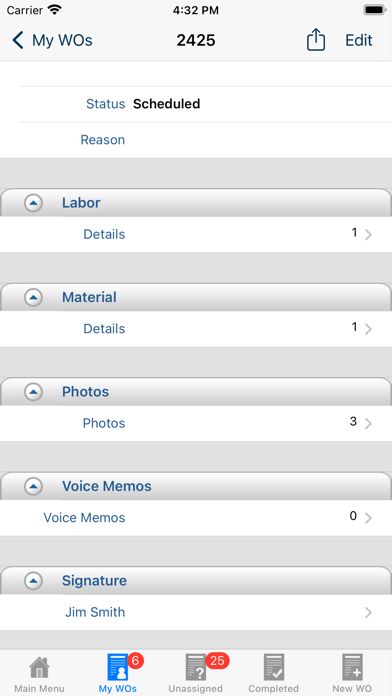Open Voice Memos row chevron

pyautogui.click(x=368, y=518)
